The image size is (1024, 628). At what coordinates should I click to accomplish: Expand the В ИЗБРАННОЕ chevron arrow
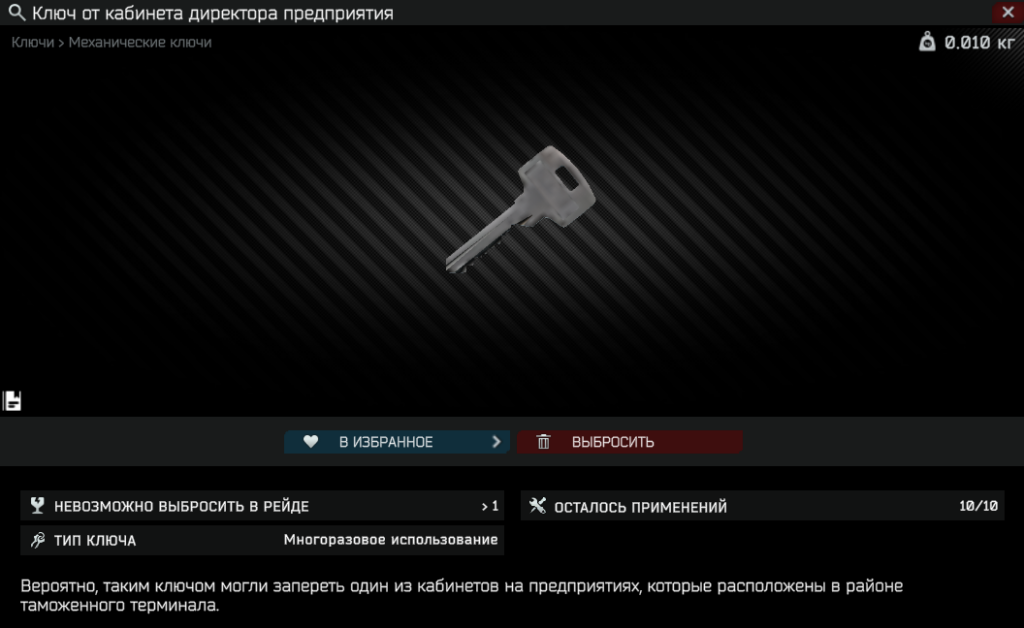click(x=496, y=442)
